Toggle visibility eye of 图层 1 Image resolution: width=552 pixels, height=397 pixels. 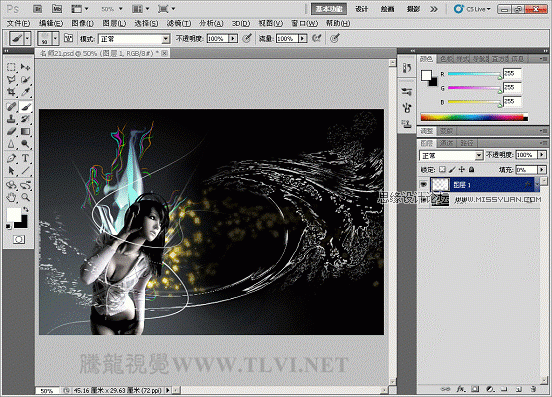(x=424, y=184)
